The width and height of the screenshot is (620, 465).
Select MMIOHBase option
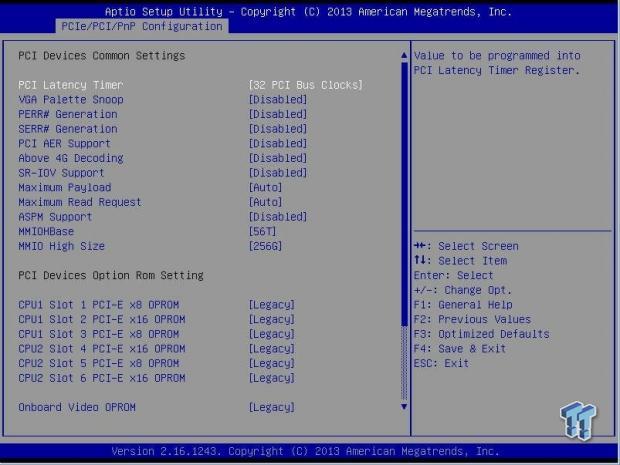tap(46, 231)
